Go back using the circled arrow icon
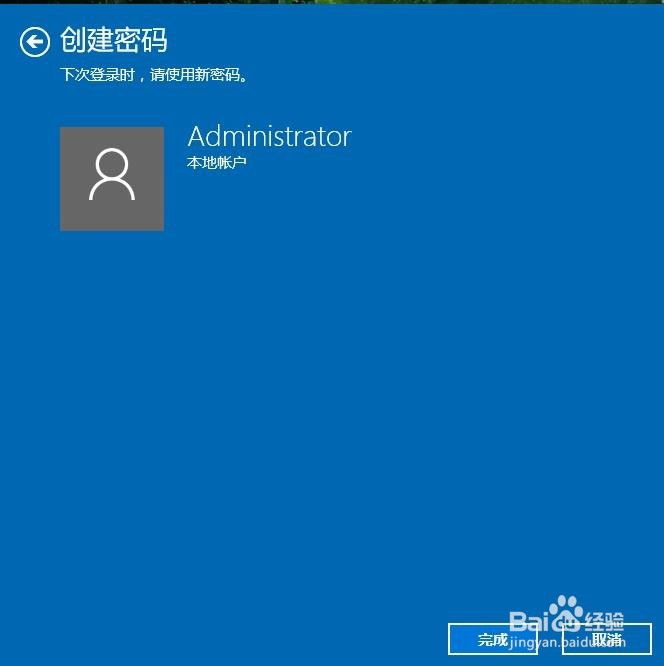 pos(35,42)
